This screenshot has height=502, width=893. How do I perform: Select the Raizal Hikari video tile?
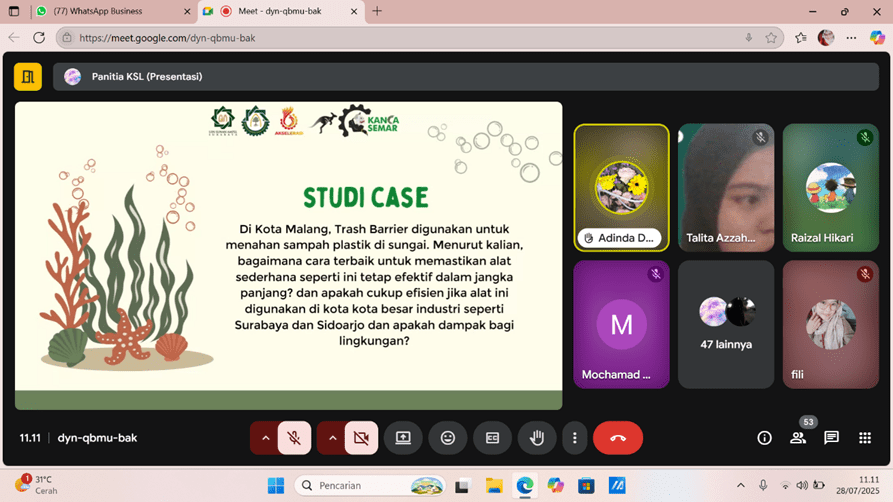pos(830,187)
